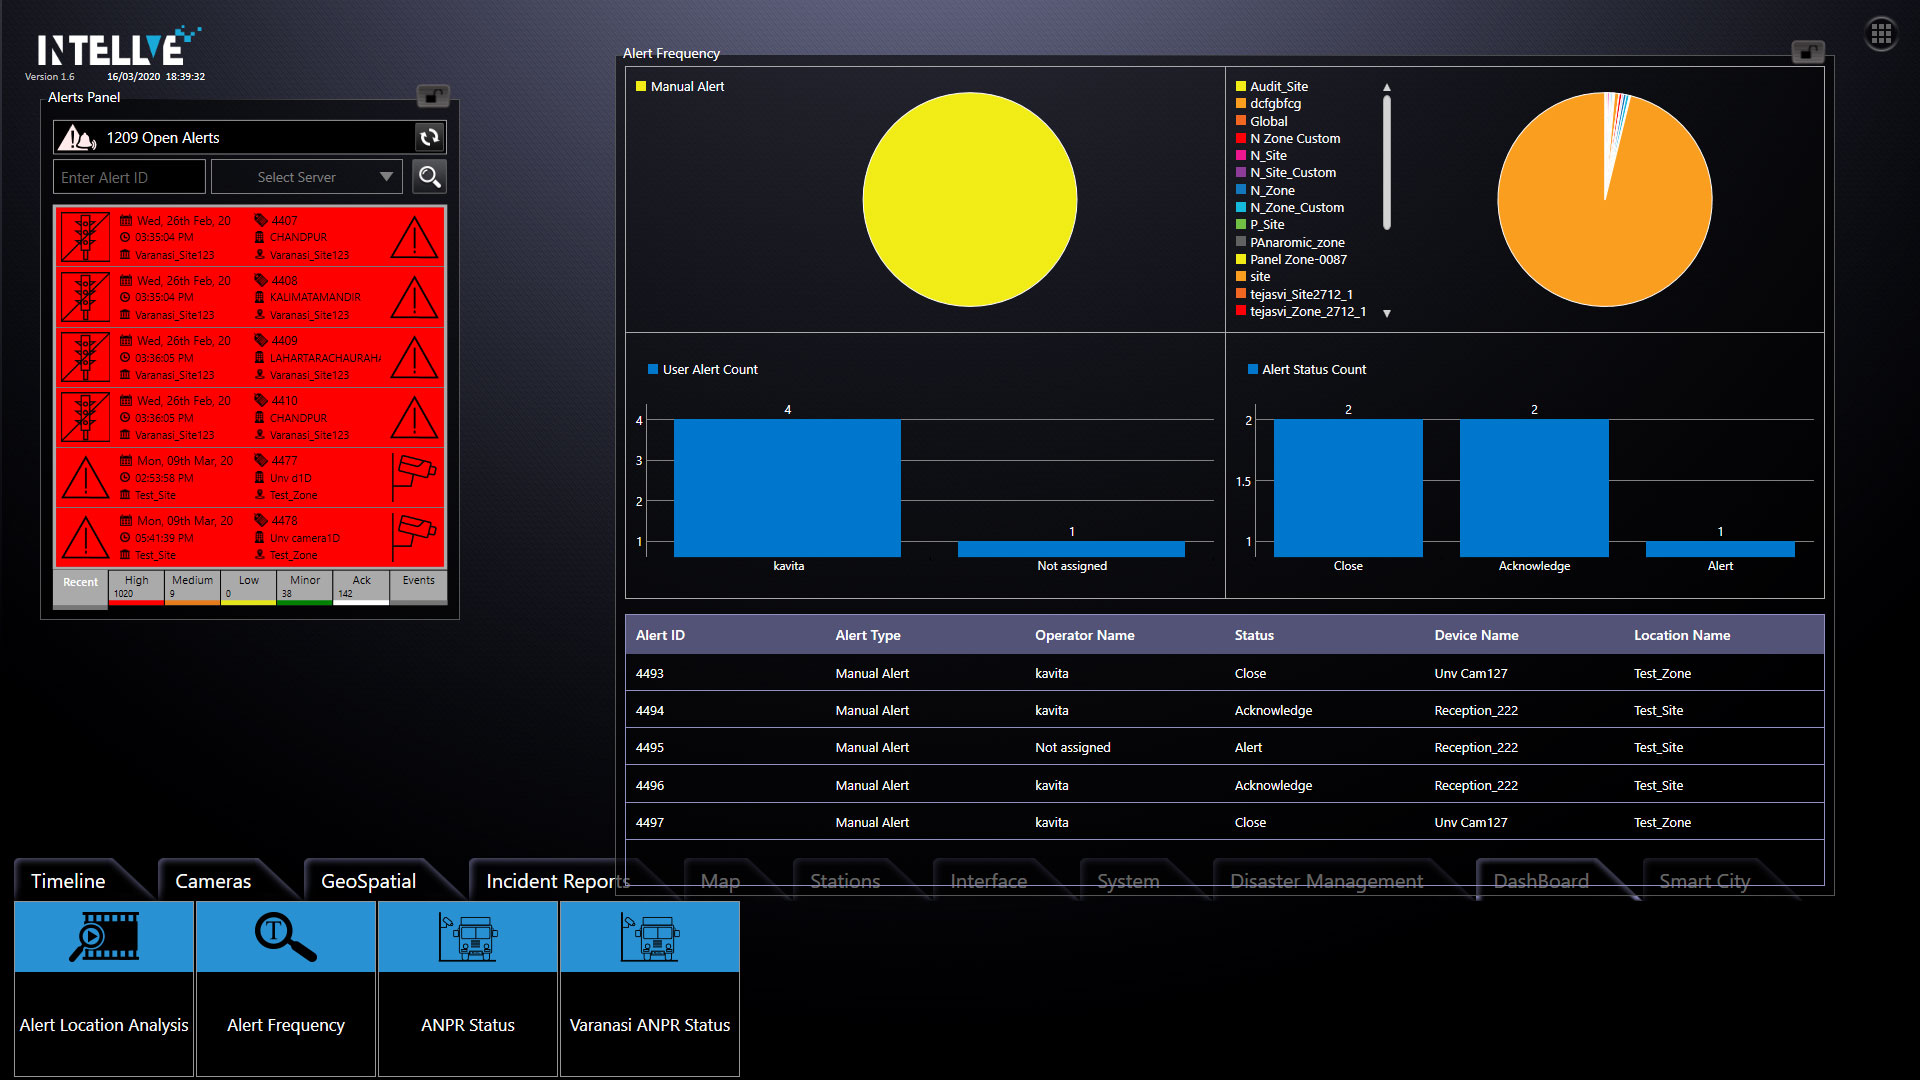Toggle the lock icon on Alerts Panel
The height and width of the screenshot is (1080, 1920).
pos(433,96)
